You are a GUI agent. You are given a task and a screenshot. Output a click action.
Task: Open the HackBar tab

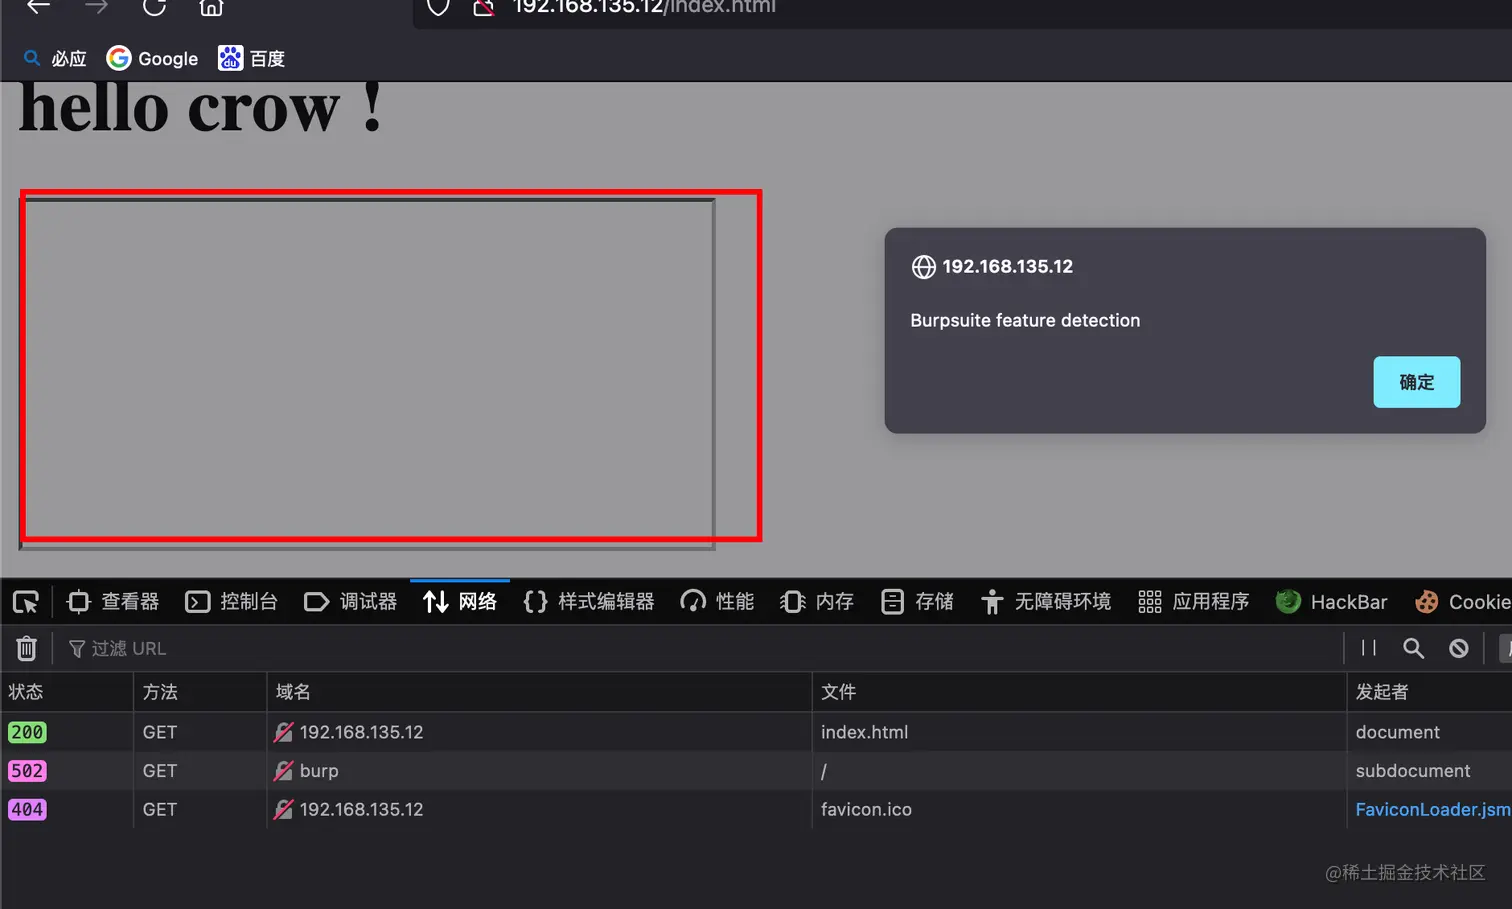pos(1331,602)
